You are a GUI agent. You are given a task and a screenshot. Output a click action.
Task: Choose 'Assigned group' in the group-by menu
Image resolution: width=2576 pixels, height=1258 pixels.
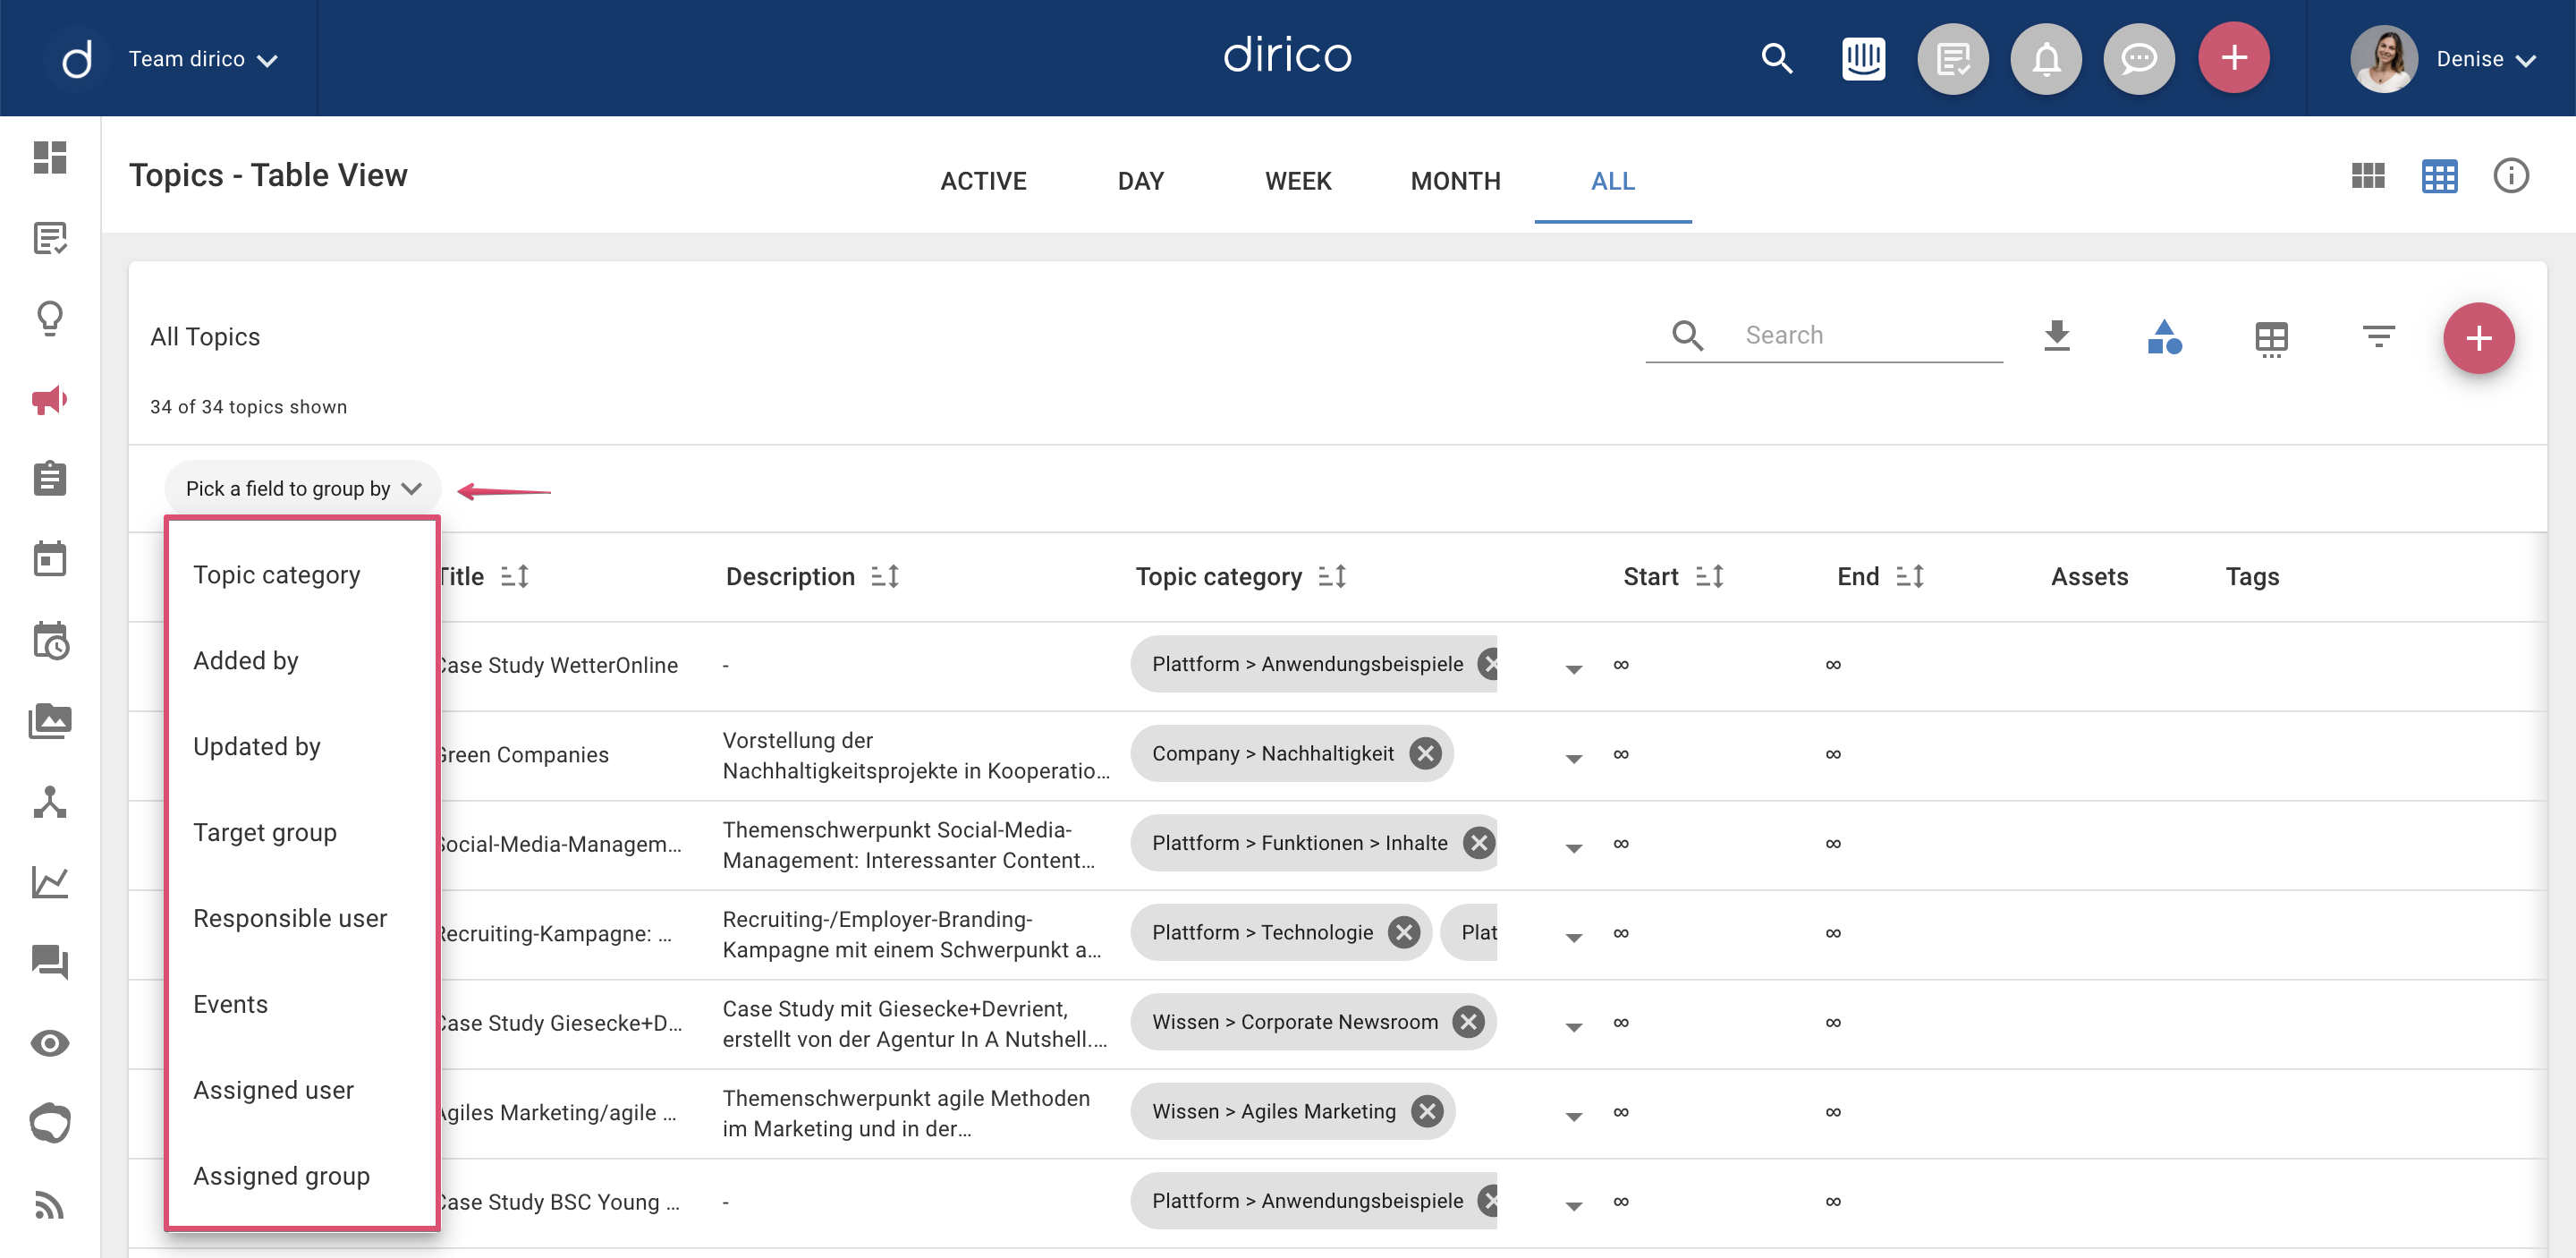tap(303, 1177)
